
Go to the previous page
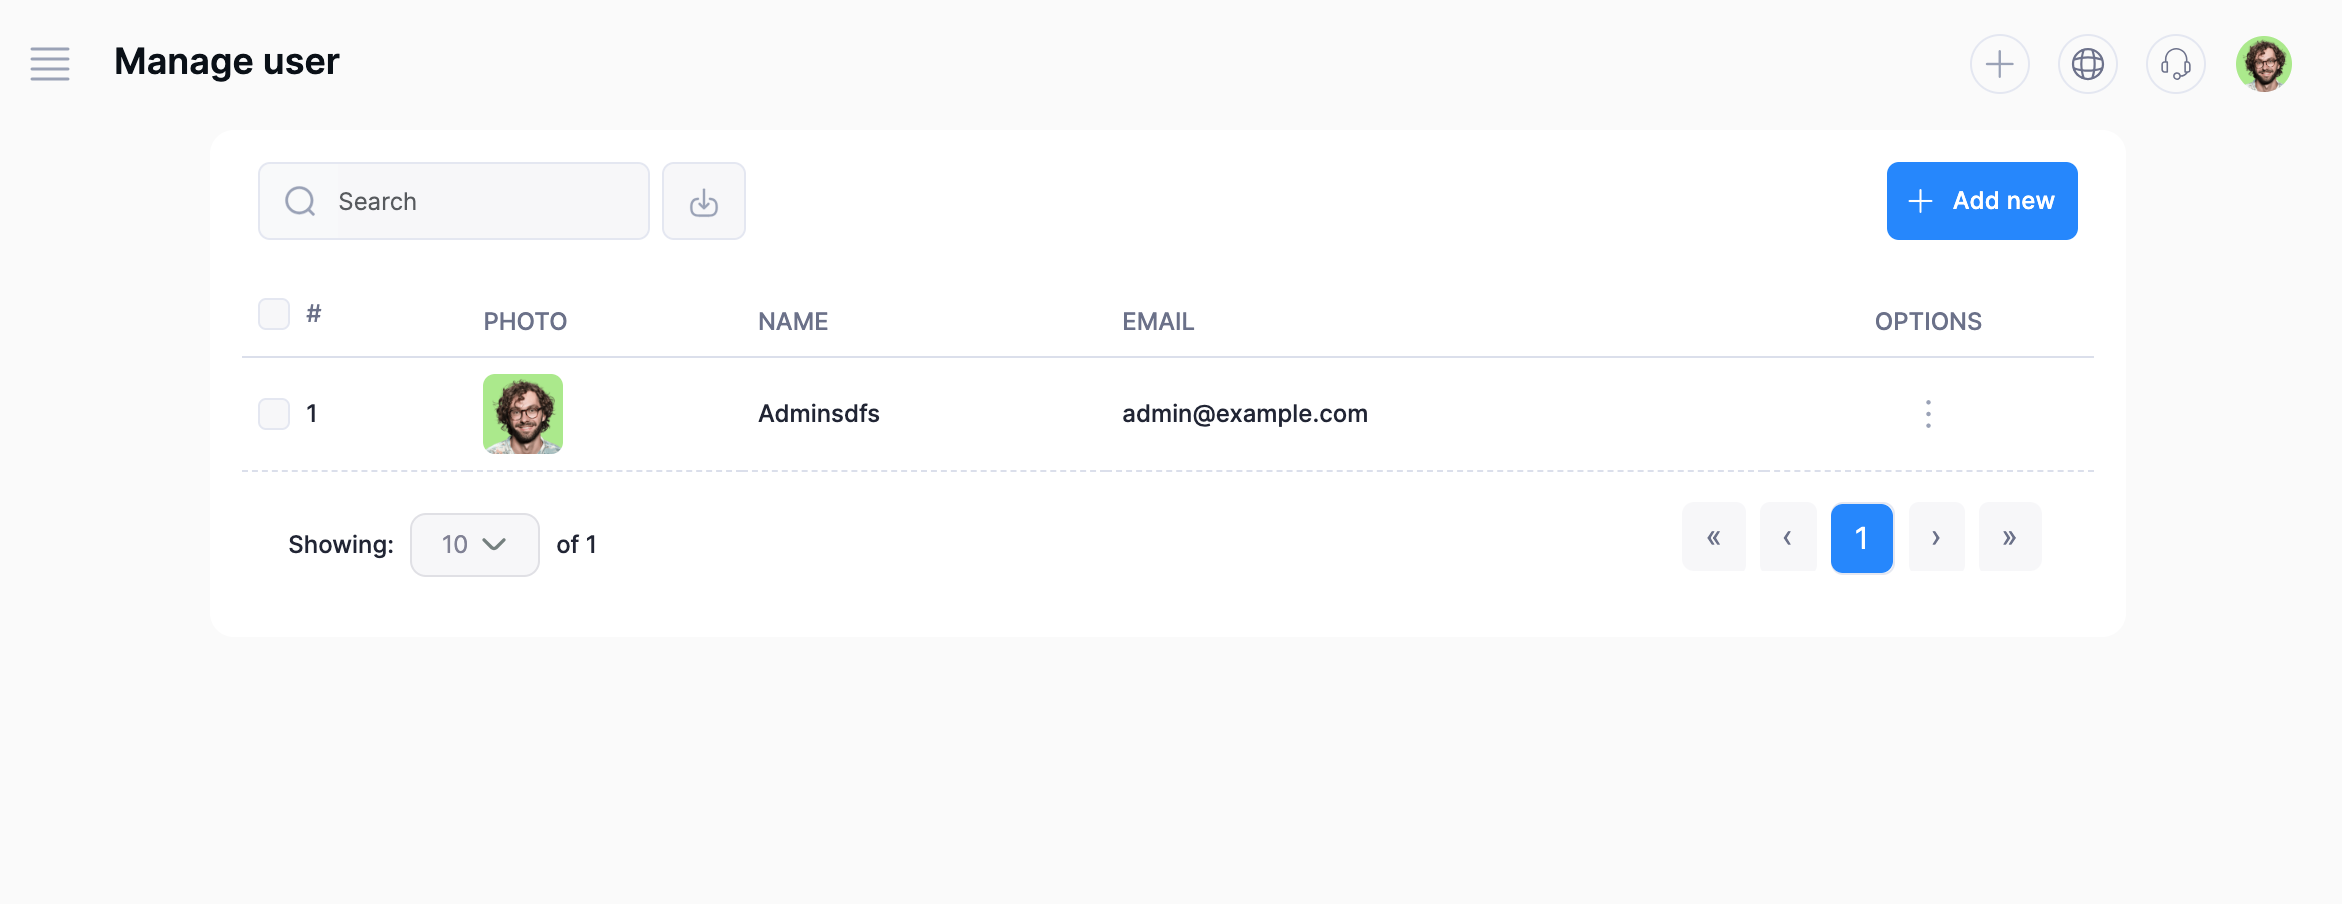click(1787, 538)
